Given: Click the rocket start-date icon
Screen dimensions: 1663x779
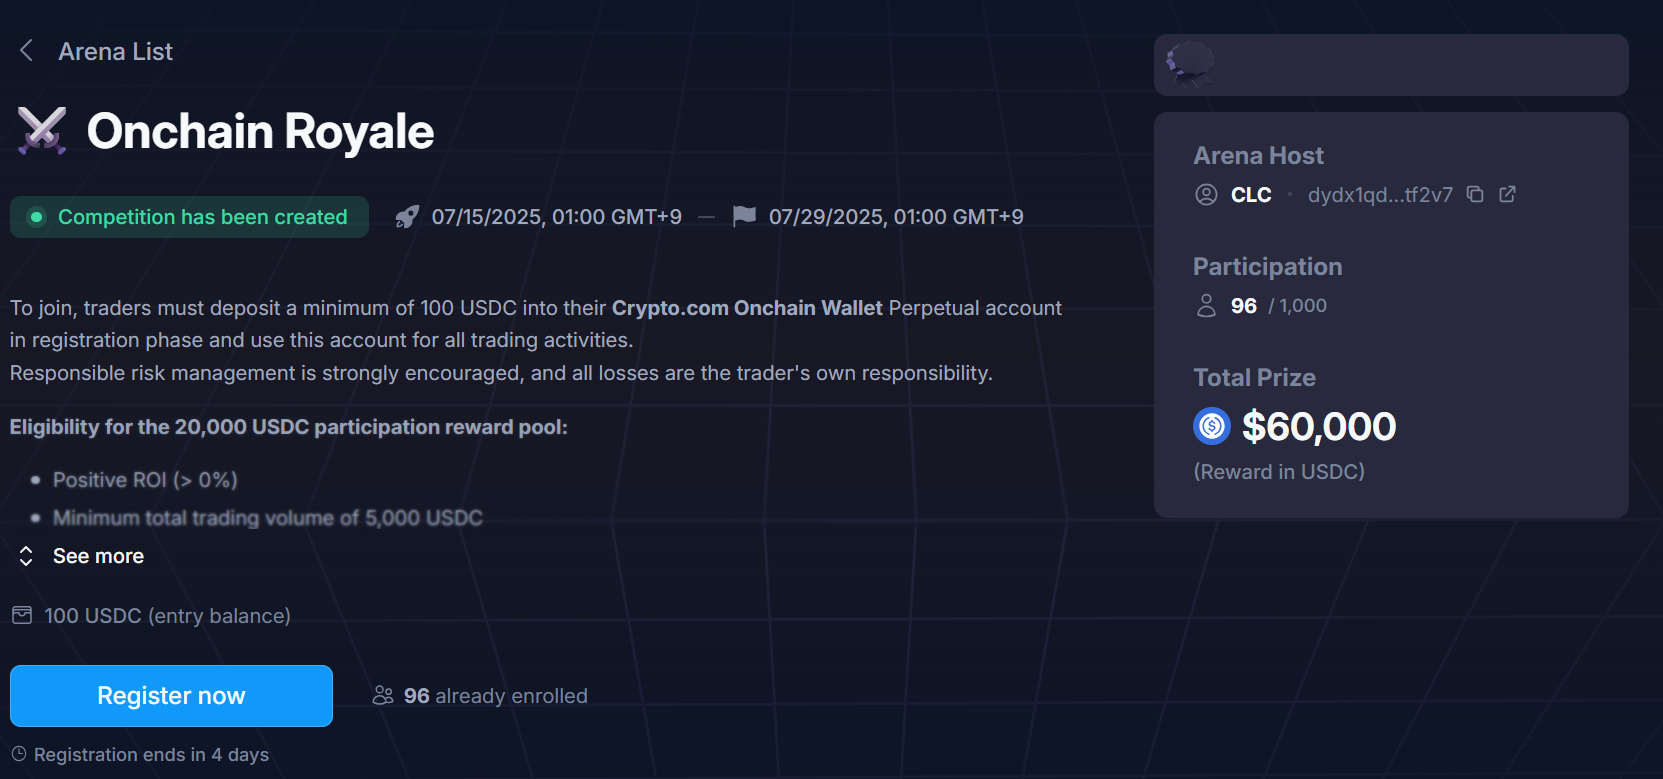Looking at the screenshot, I should pyautogui.click(x=407, y=217).
